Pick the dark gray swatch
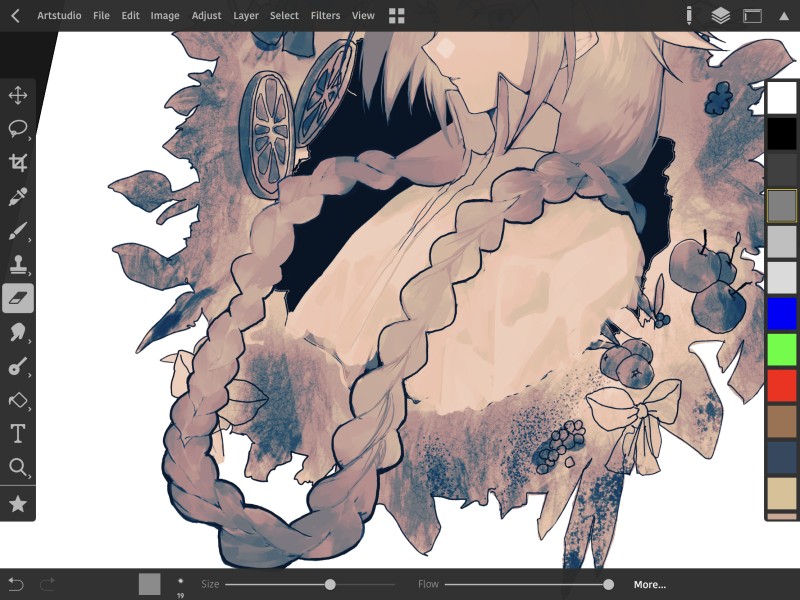Screen dimensions: 800x600 [x=782, y=170]
